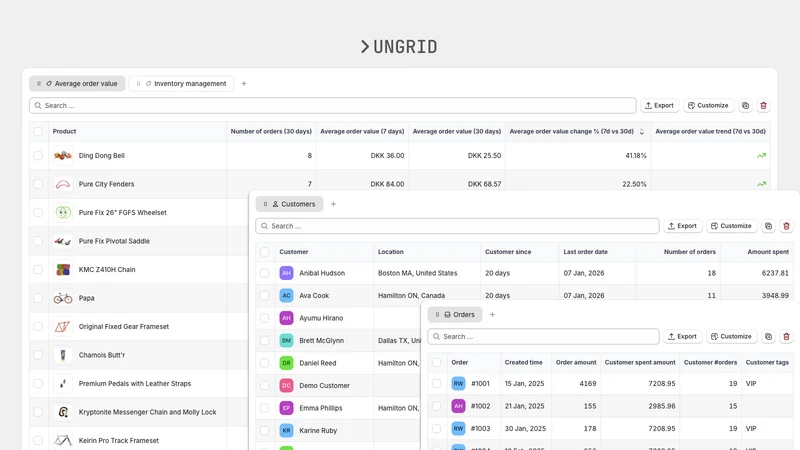Click the drag handle on Orders tab
Screen dimensions: 800x450
click(437, 315)
